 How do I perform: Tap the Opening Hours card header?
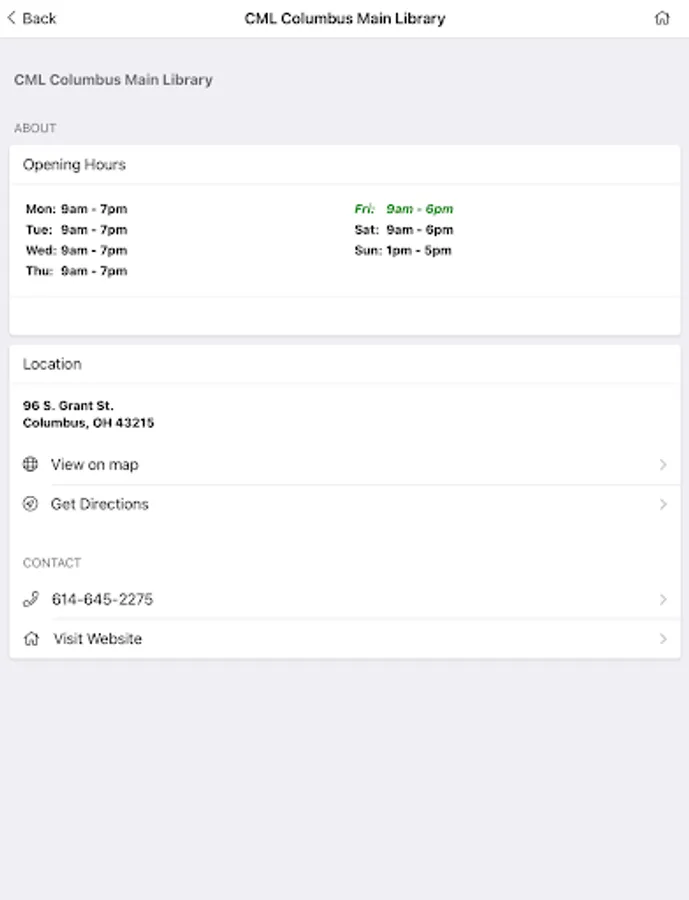(x=75, y=165)
